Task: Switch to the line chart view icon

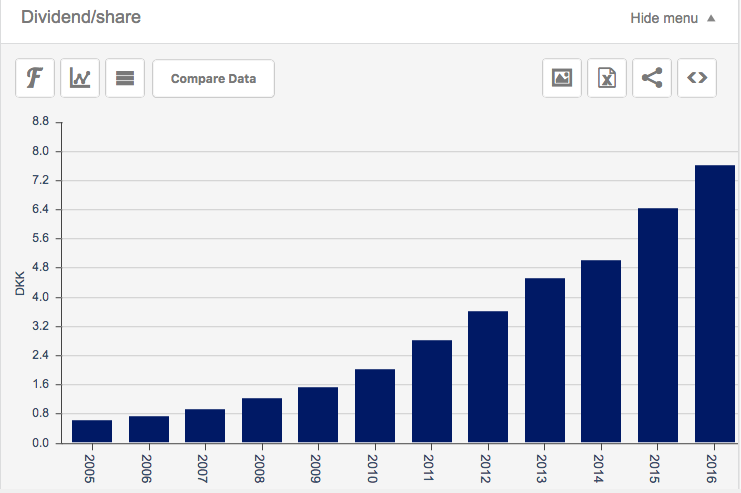Action: (80, 78)
